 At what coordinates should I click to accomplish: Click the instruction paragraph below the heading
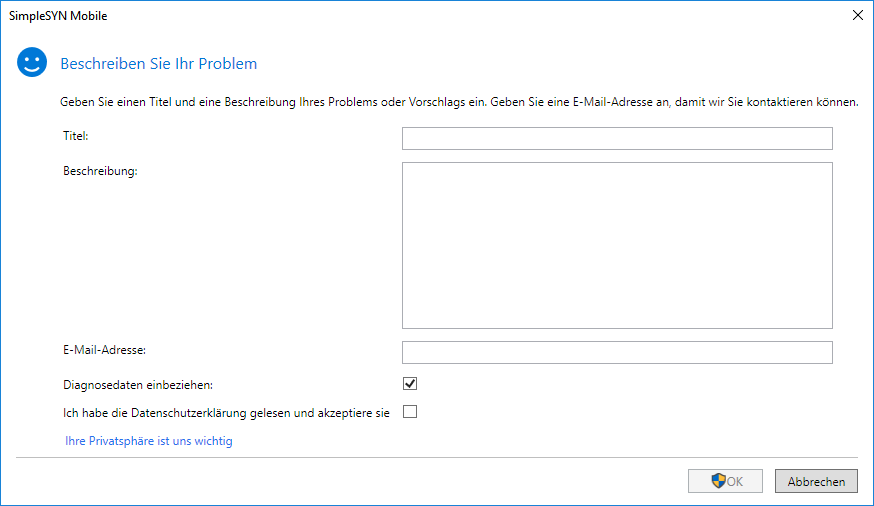coord(460,102)
